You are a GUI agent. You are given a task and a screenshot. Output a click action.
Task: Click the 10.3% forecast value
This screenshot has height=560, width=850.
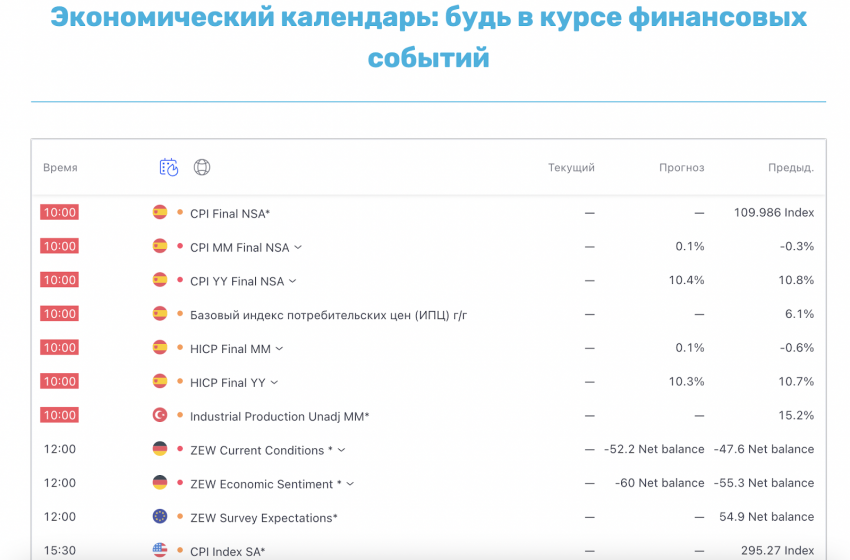[x=686, y=382]
